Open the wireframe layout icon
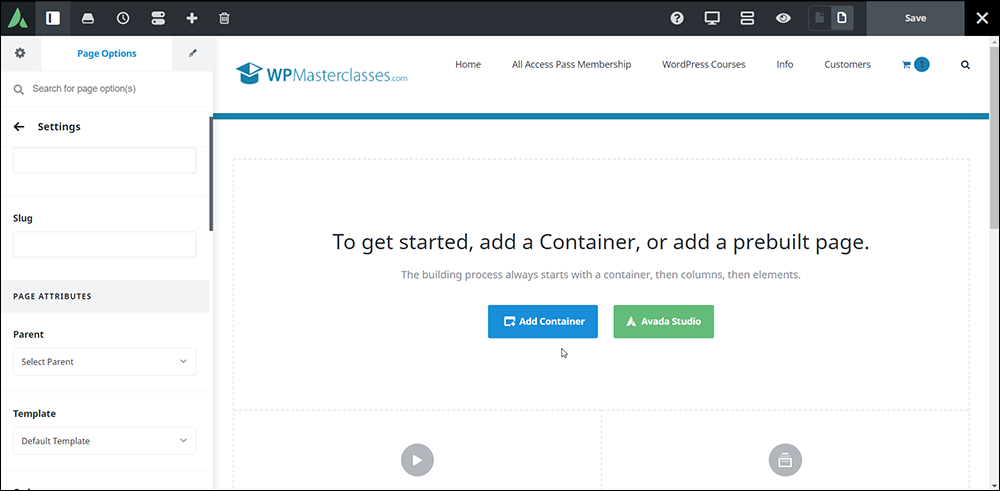 pyautogui.click(x=747, y=18)
